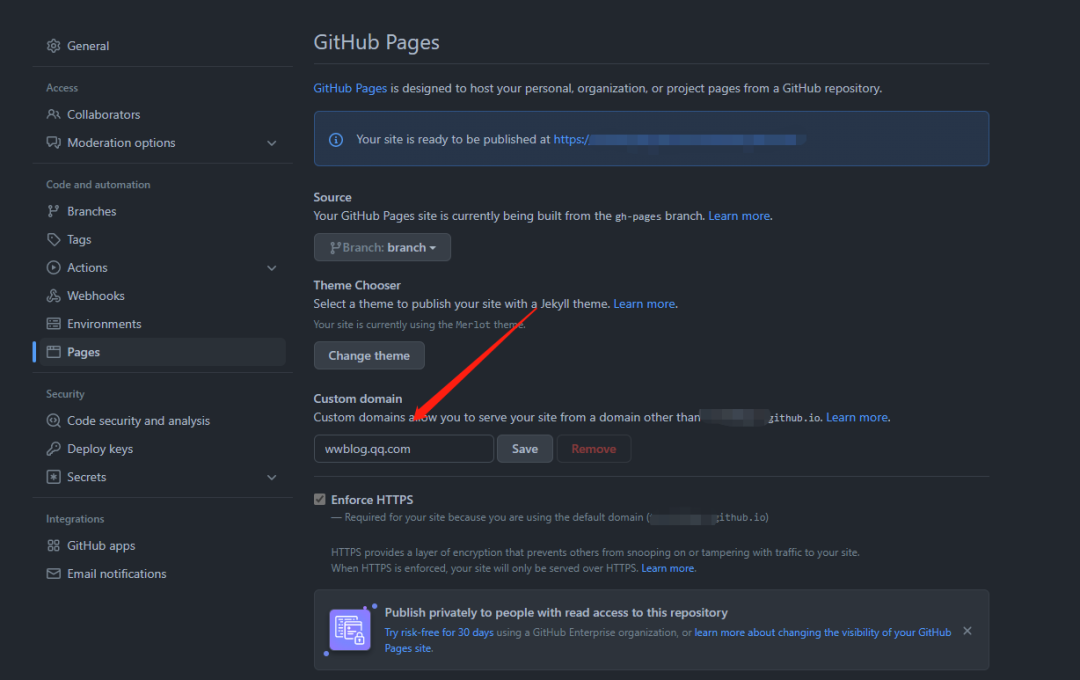Click Learn more about HTTPS
The image size is (1080, 680).
click(667, 568)
